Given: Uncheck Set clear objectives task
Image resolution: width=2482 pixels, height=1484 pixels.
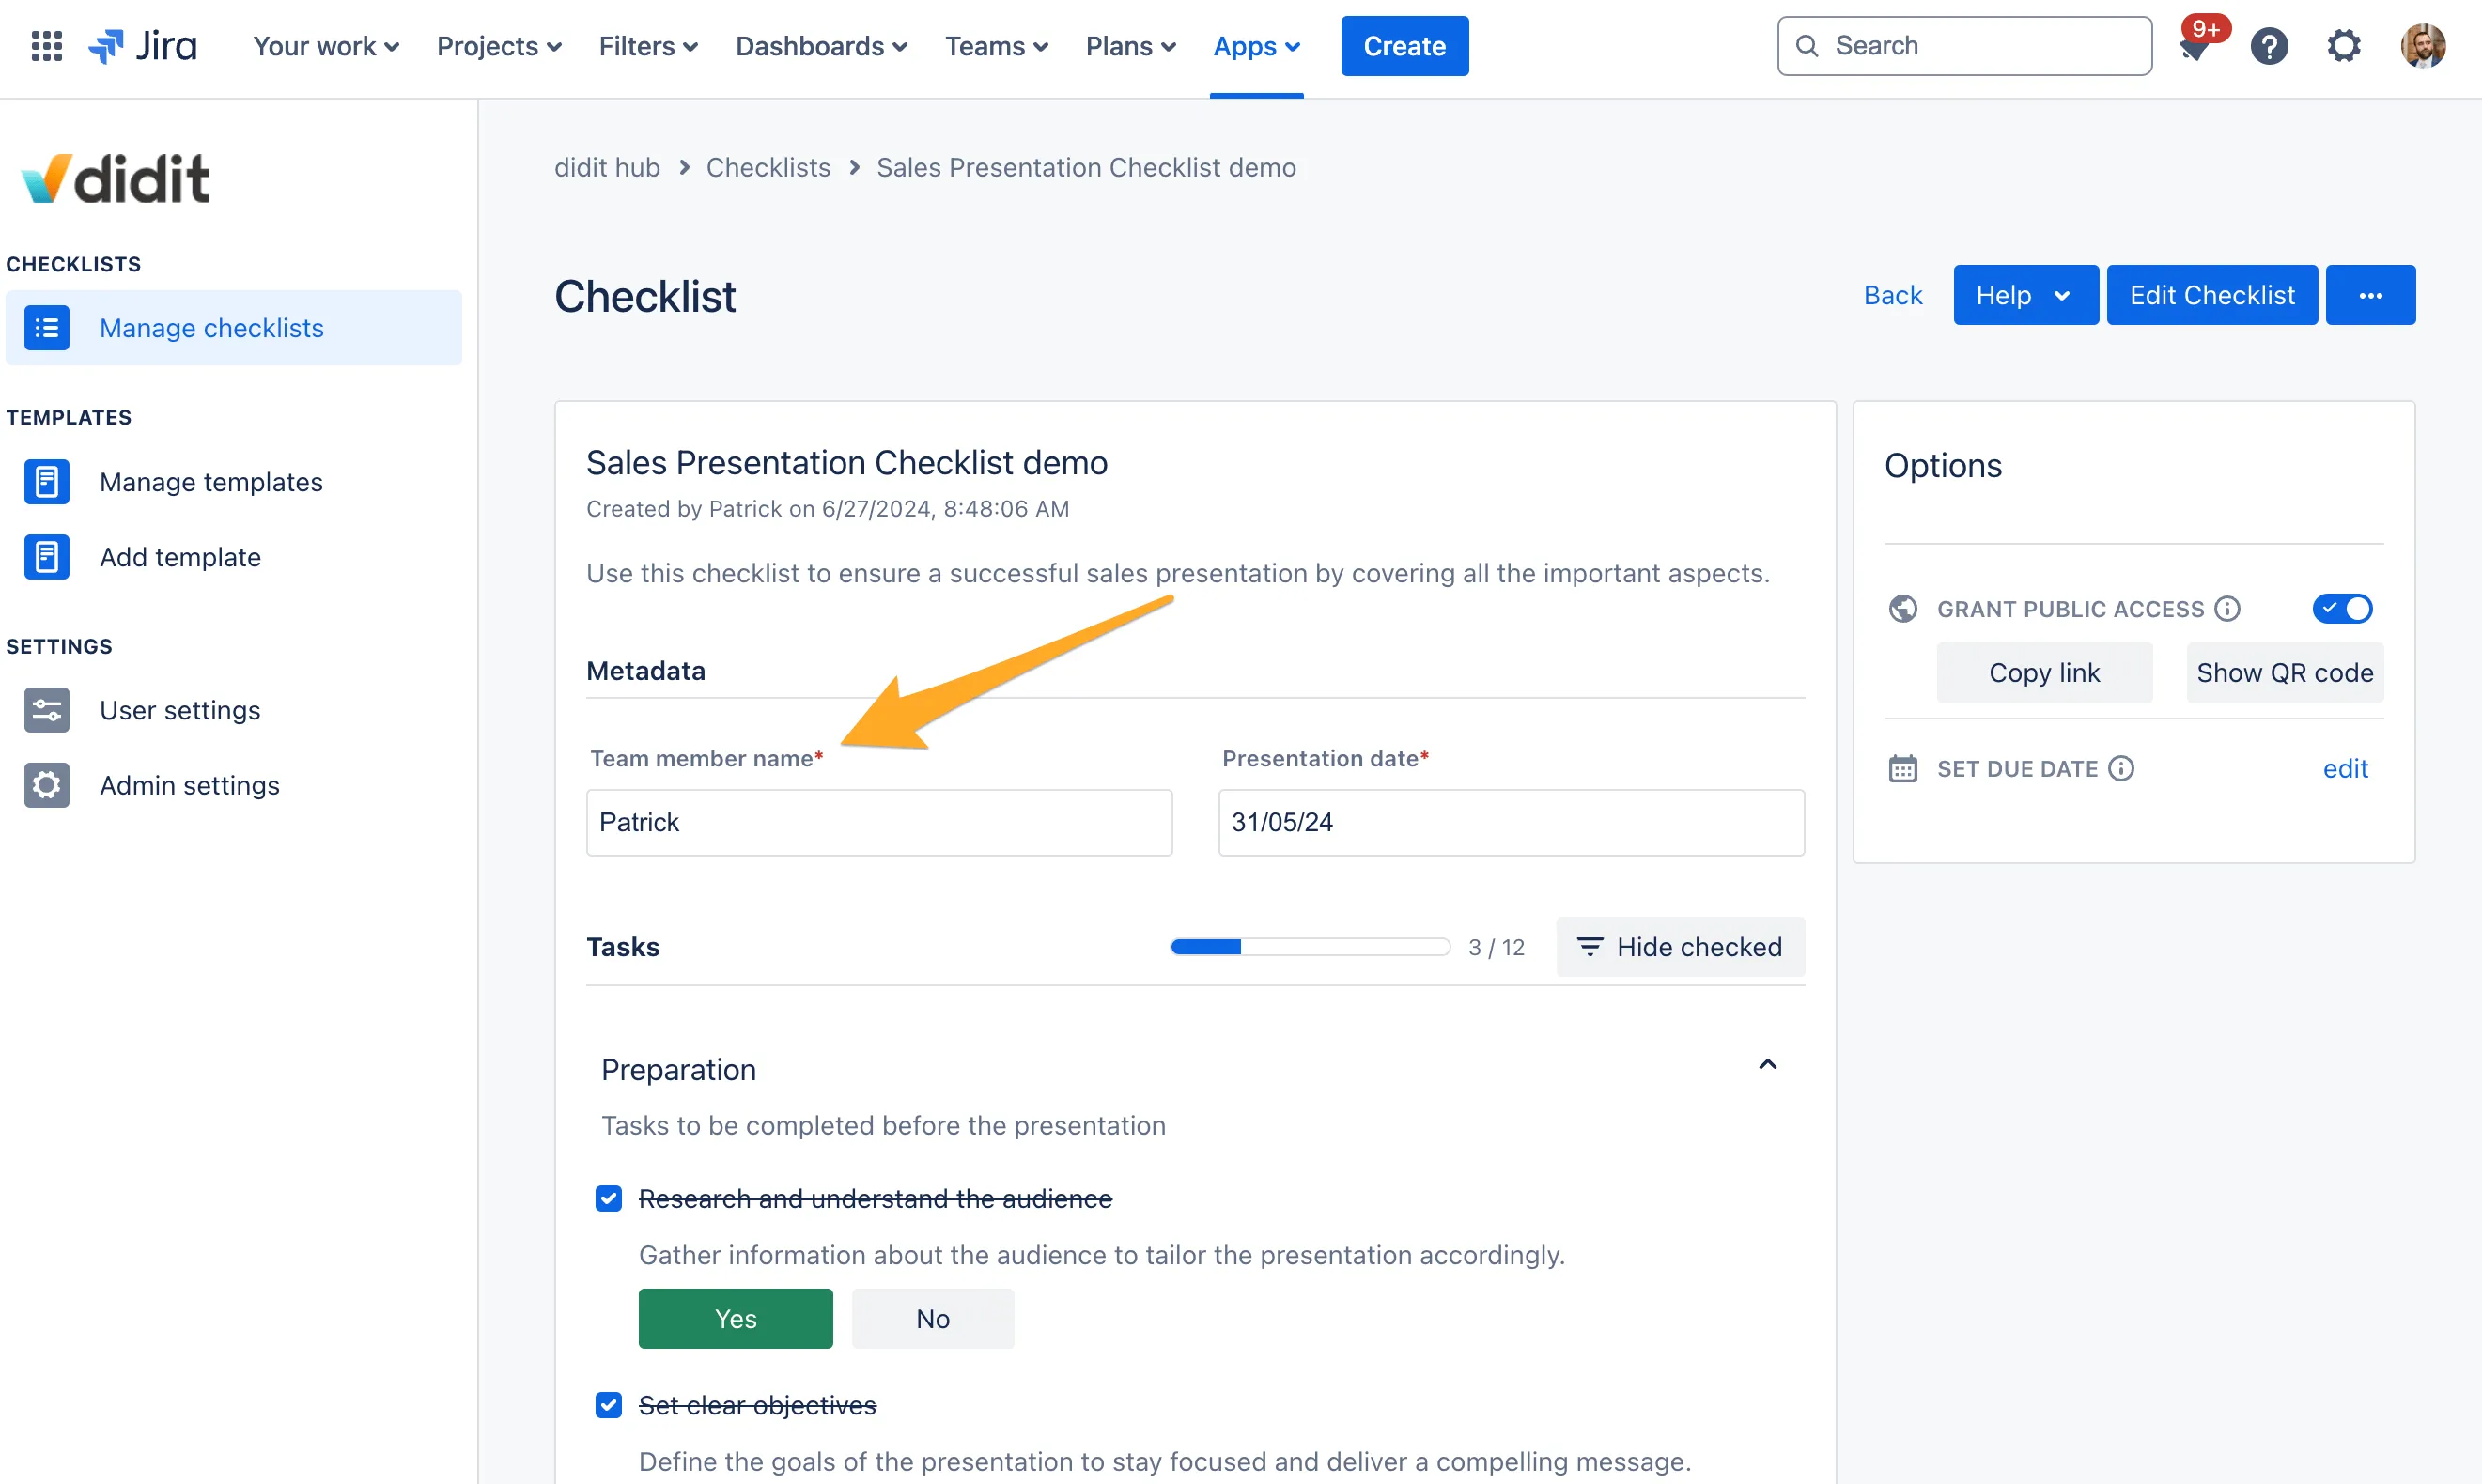Looking at the screenshot, I should tap(608, 1405).
